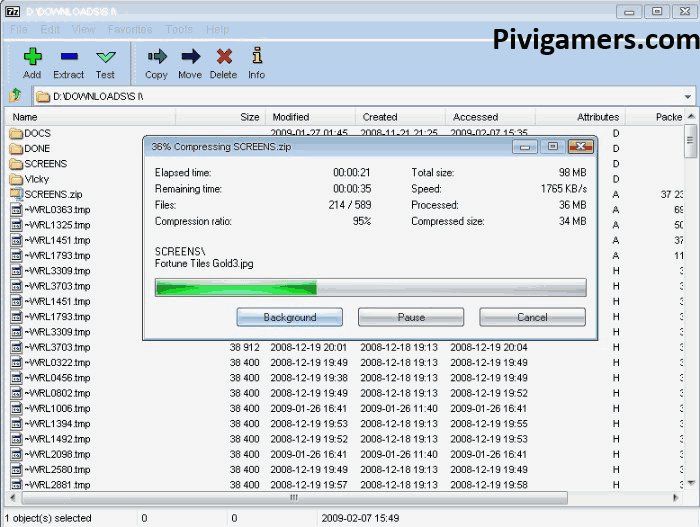Click the Add toolbar icon
Viewport: 700px width, 527px height.
point(32,62)
